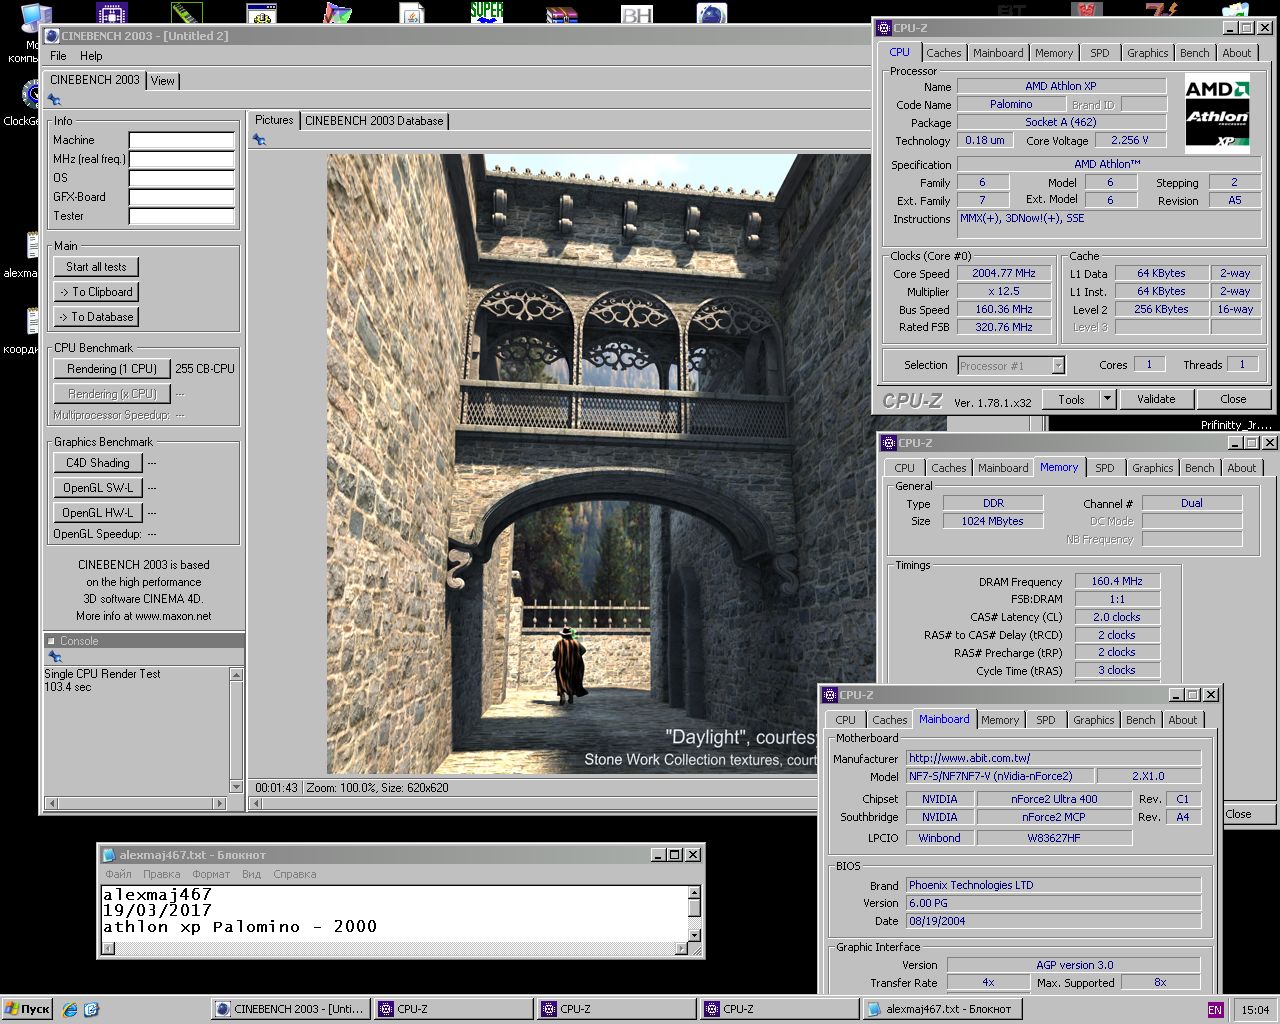Image resolution: width=1280 pixels, height=1024 pixels.
Task: Click the AMD Athlon XP logo in CPU-Z
Action: [x=1217, y=113]
